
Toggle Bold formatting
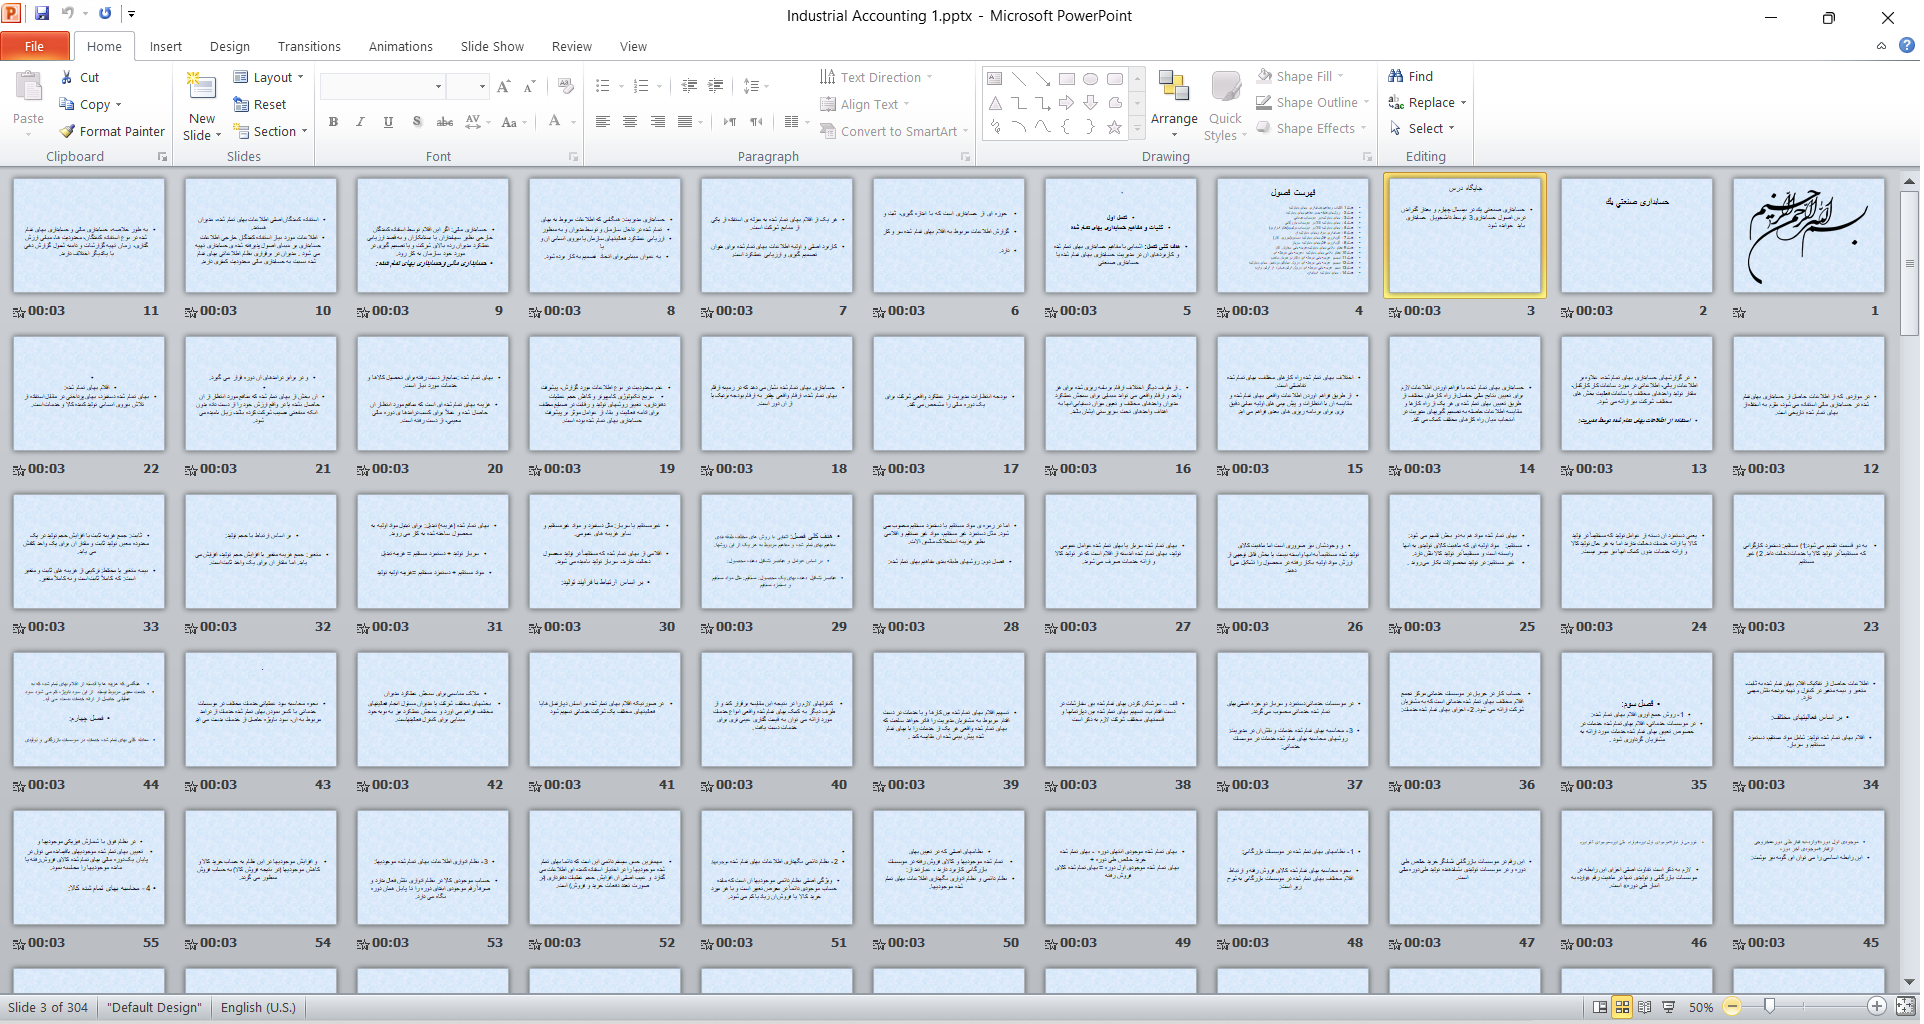[x=333, y=122]
